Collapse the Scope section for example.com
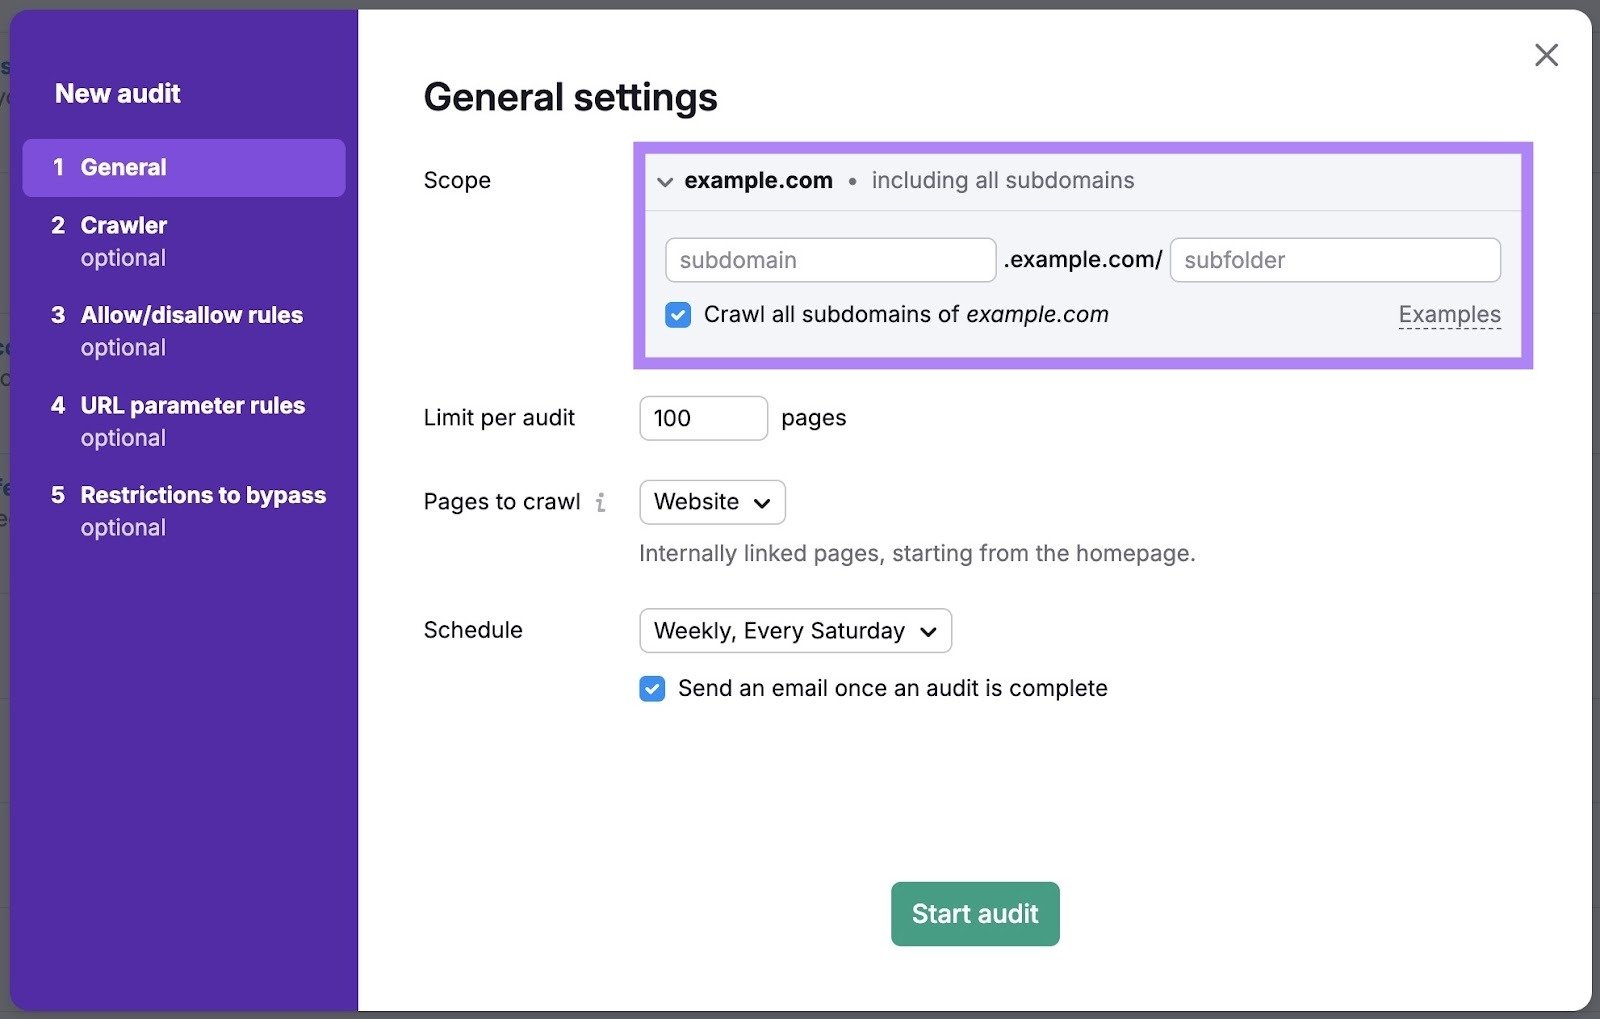 click(x=664, y=182)
